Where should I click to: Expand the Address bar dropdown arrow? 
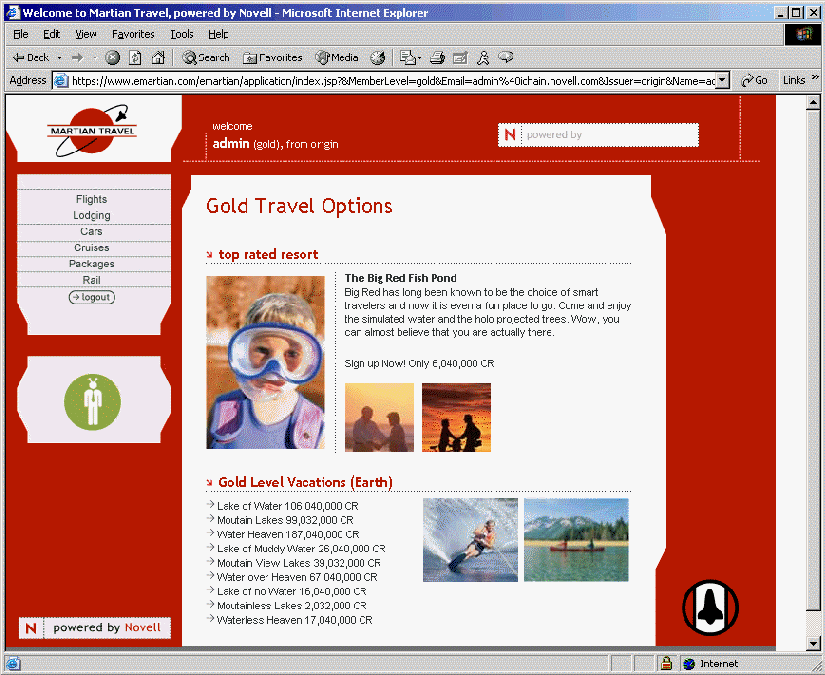722,80
